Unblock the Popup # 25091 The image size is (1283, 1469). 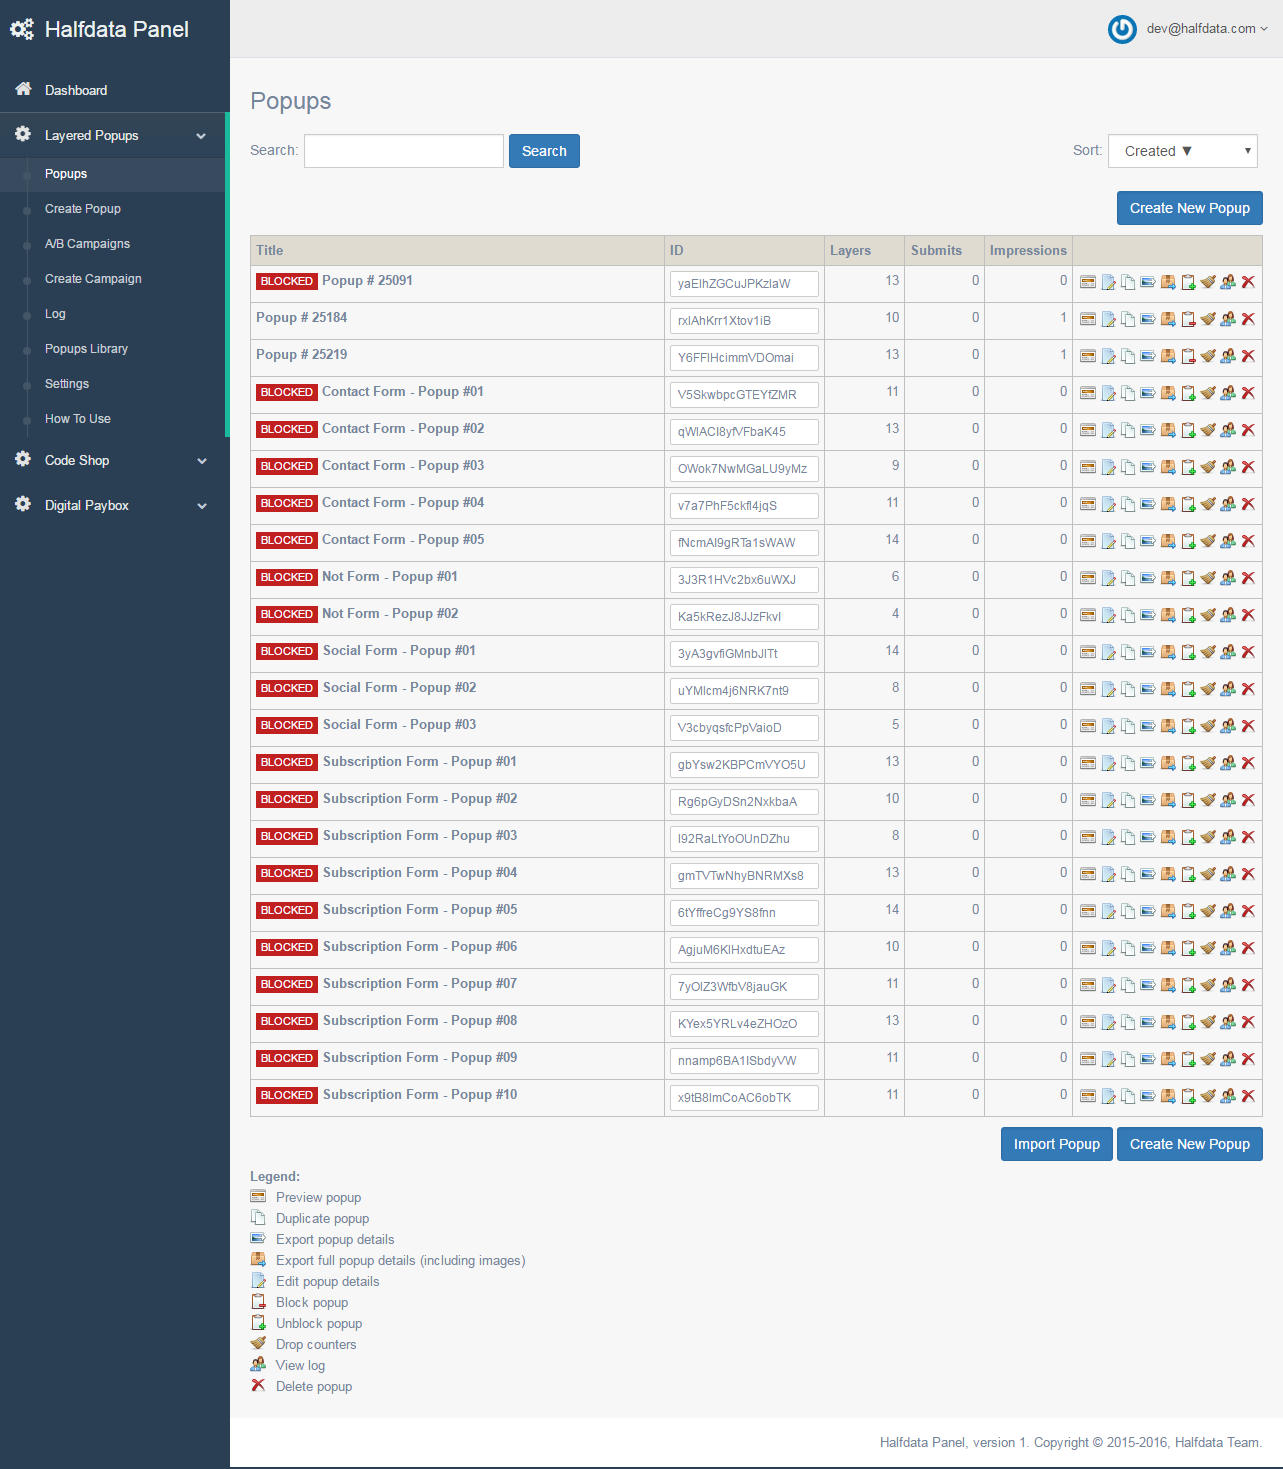[1188, 282]
